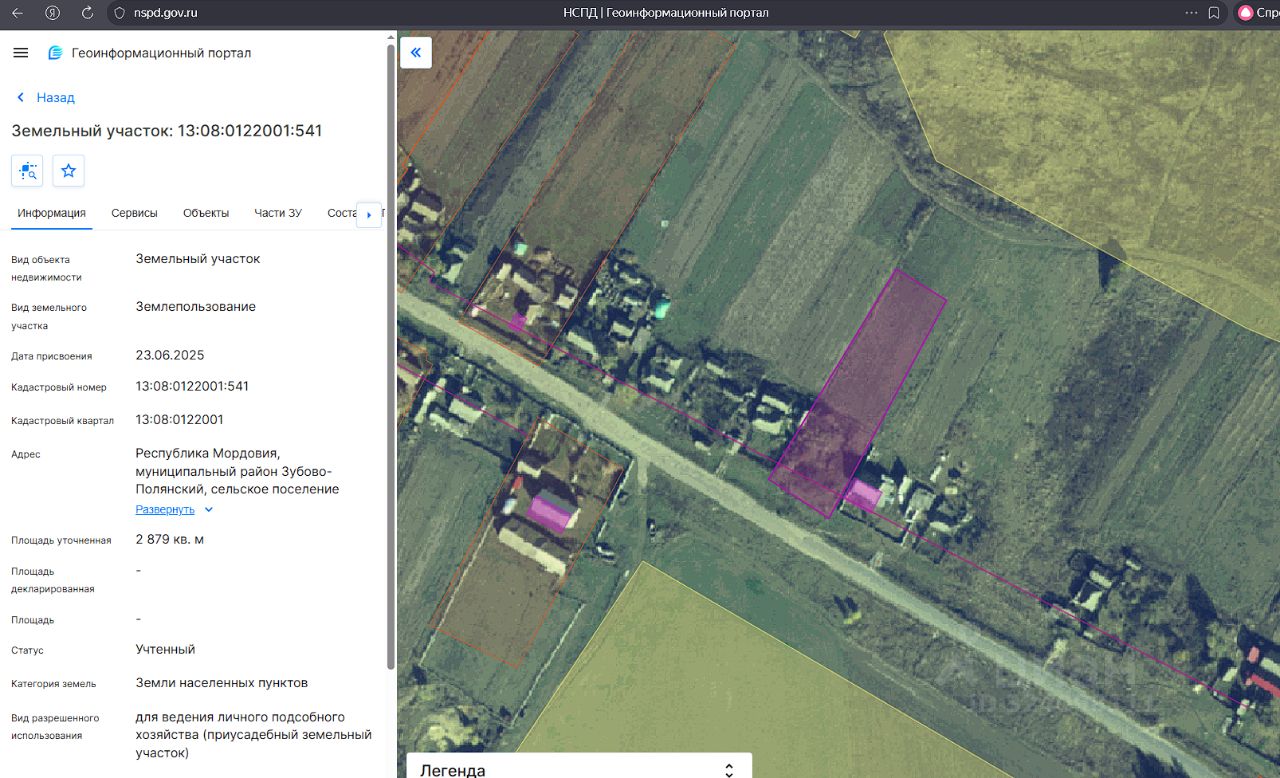Select the date 23.06.2025

[170, 355]
